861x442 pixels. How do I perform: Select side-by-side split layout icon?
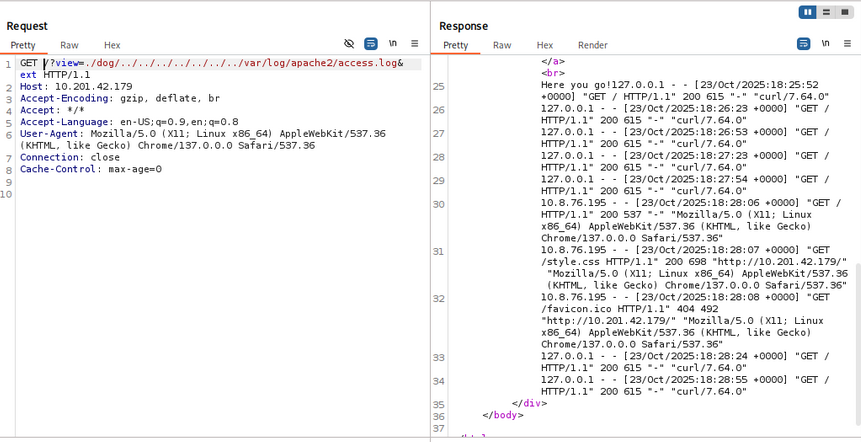click(x=807, y=12)
